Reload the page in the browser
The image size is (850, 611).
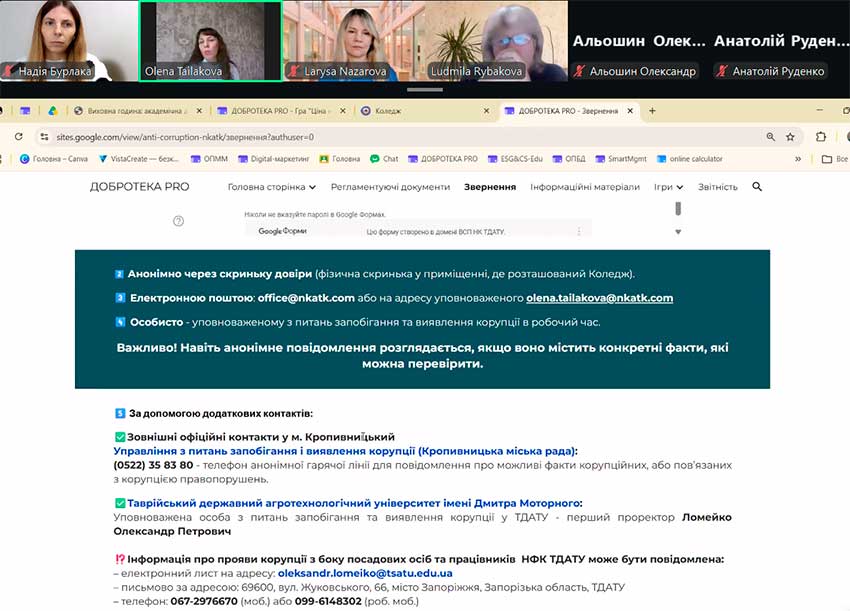pos(19,137)
